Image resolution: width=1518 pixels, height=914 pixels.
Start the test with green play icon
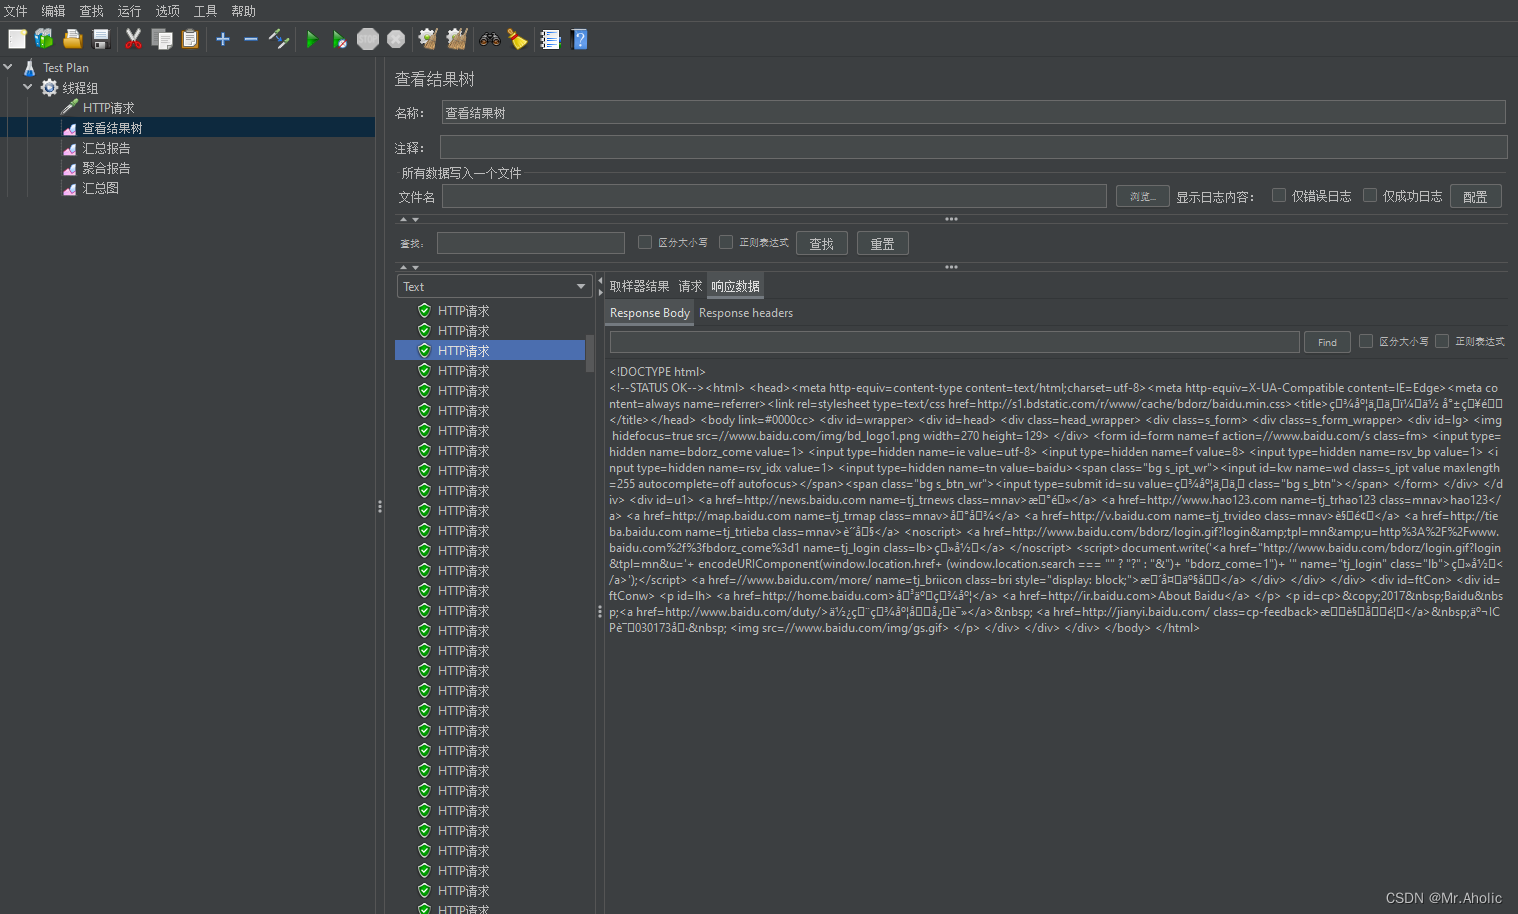tap(312, 39)
